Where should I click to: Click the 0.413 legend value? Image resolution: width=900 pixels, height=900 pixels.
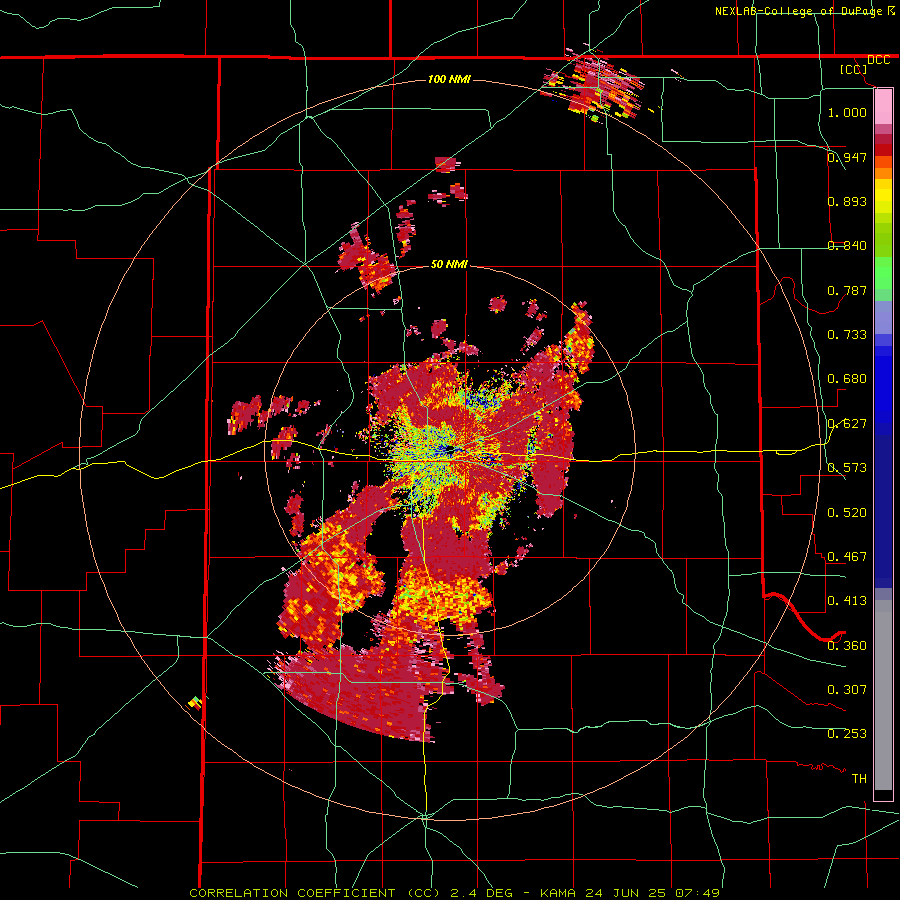point(847,600)
